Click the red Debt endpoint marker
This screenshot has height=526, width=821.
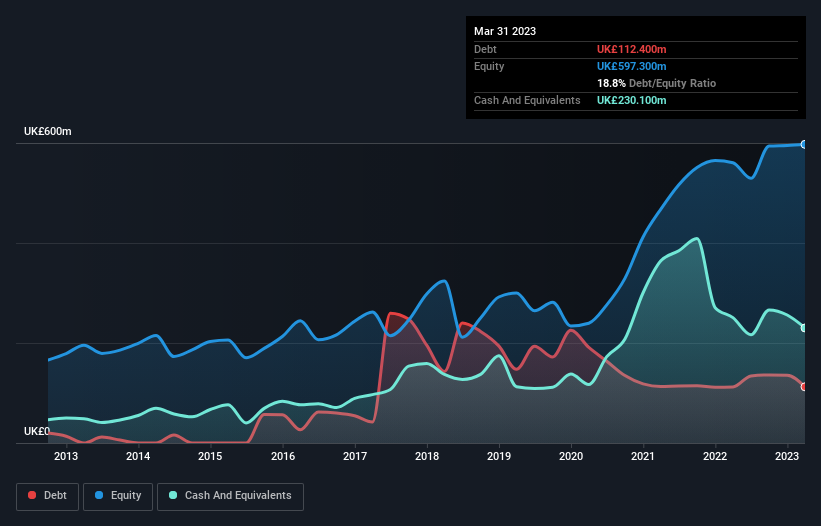click(804, 387)
